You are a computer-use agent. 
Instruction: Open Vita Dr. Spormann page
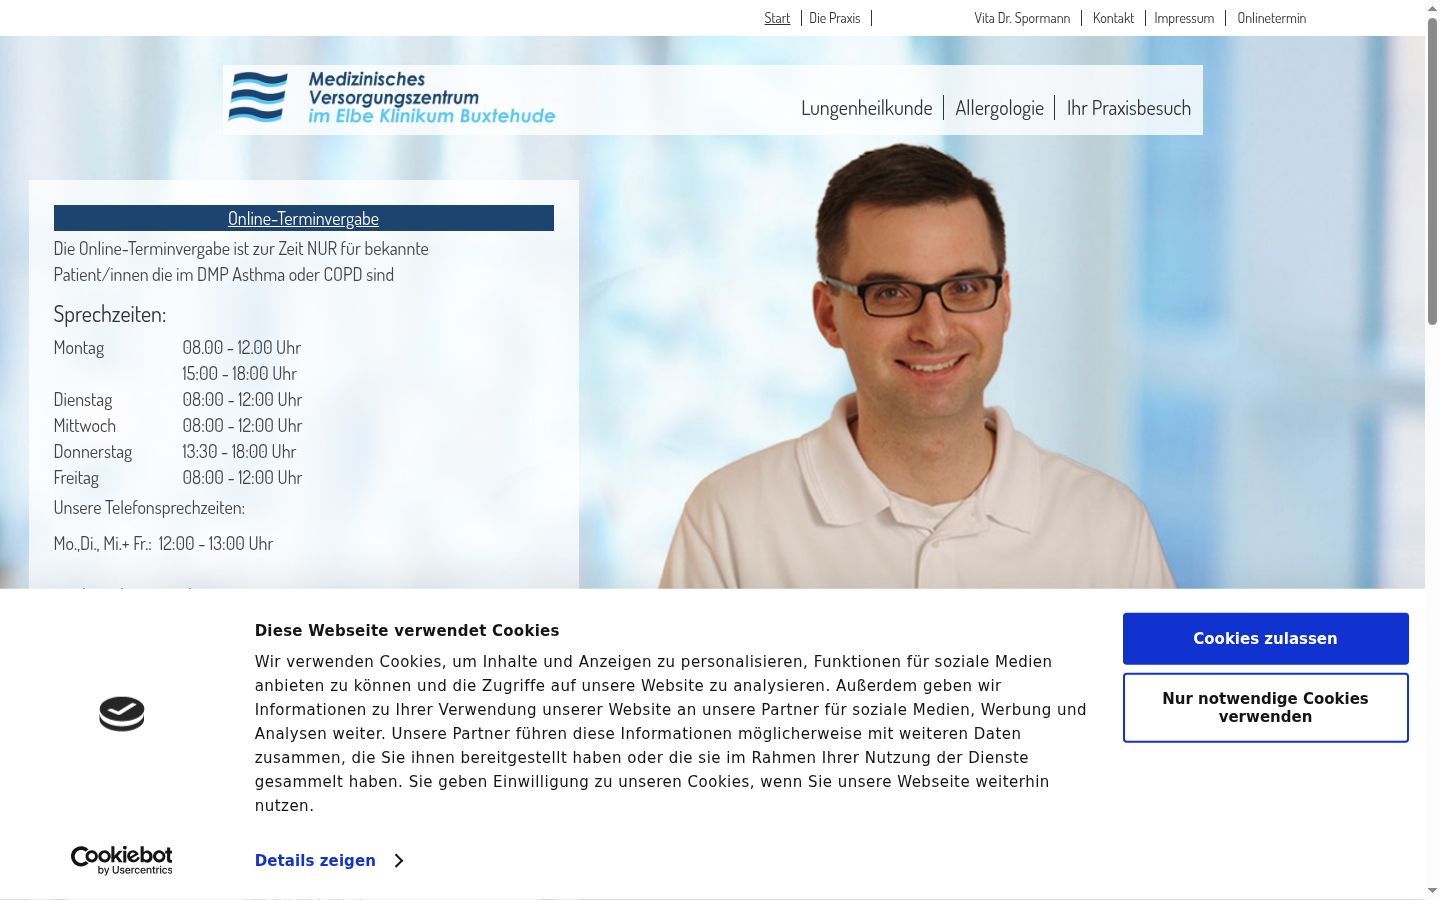(1022, 18)
